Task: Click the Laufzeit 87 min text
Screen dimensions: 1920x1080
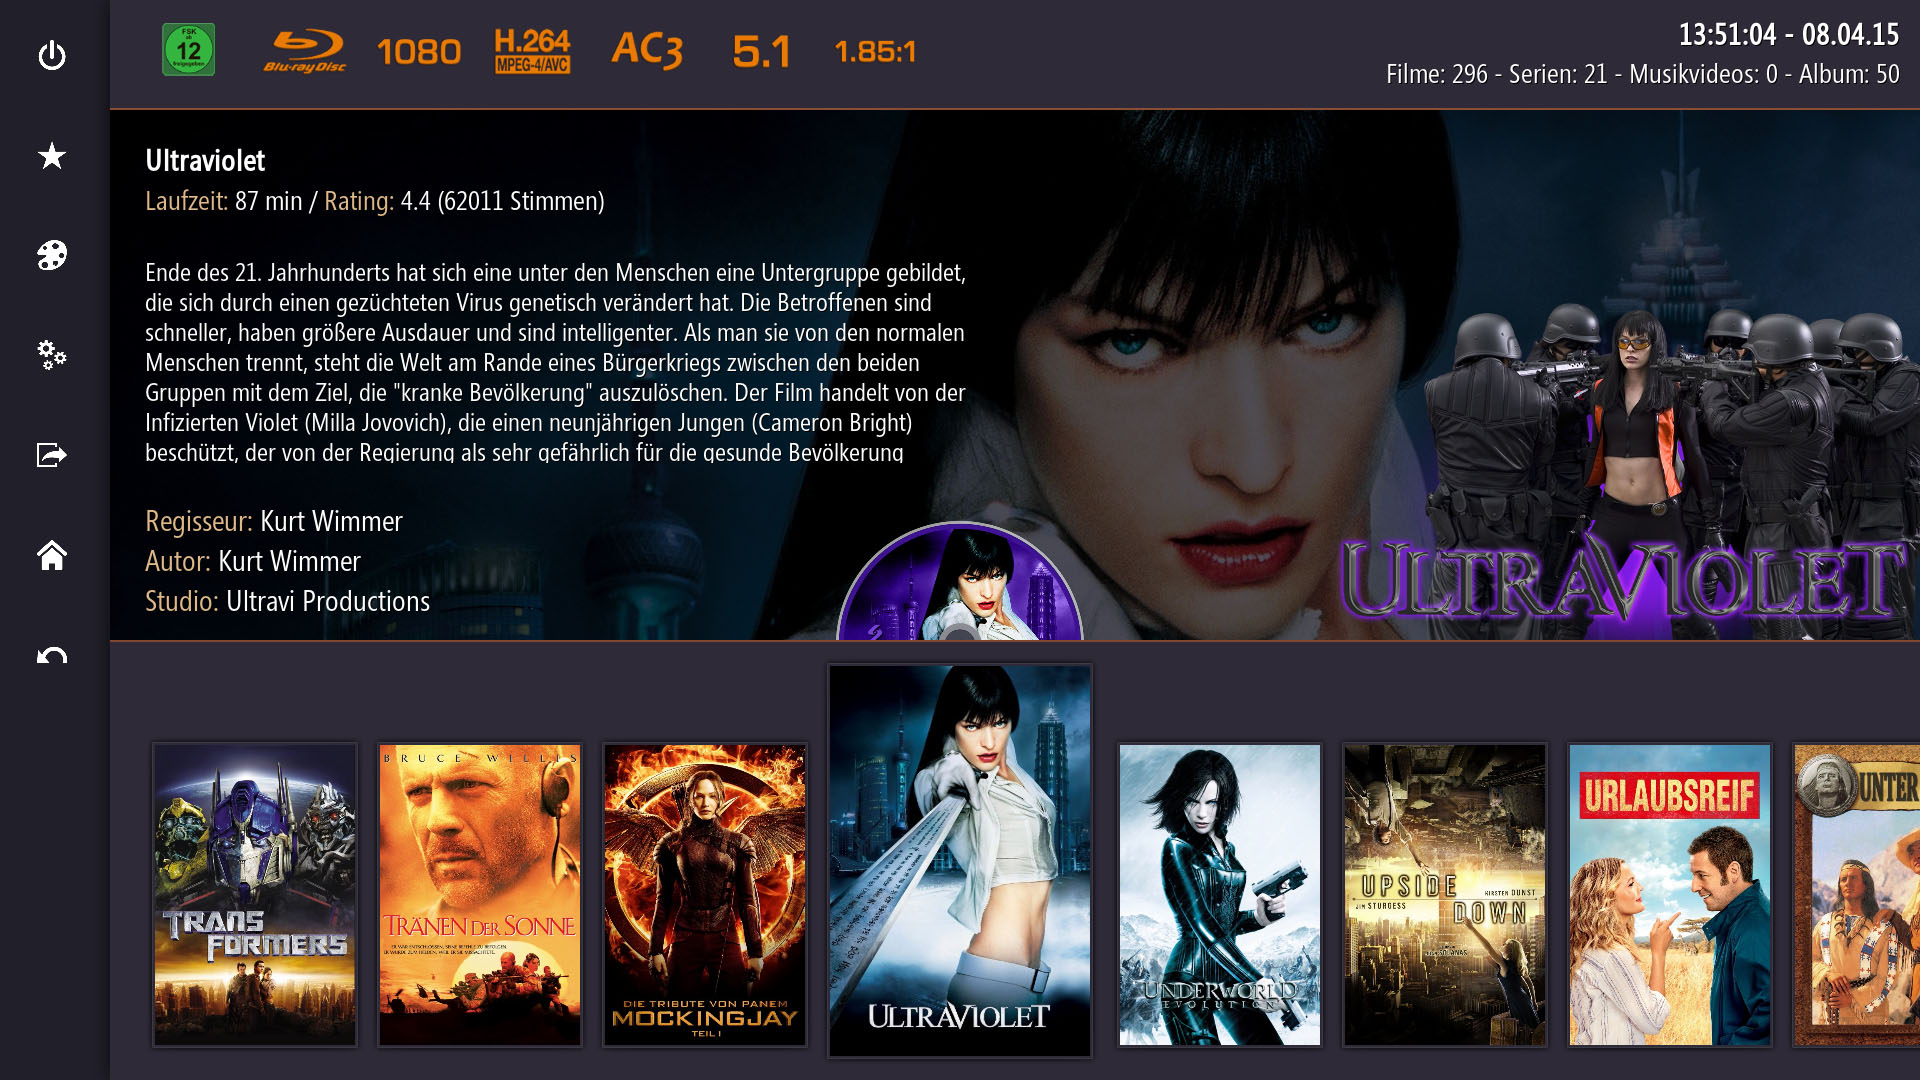Action: point(224,201)
